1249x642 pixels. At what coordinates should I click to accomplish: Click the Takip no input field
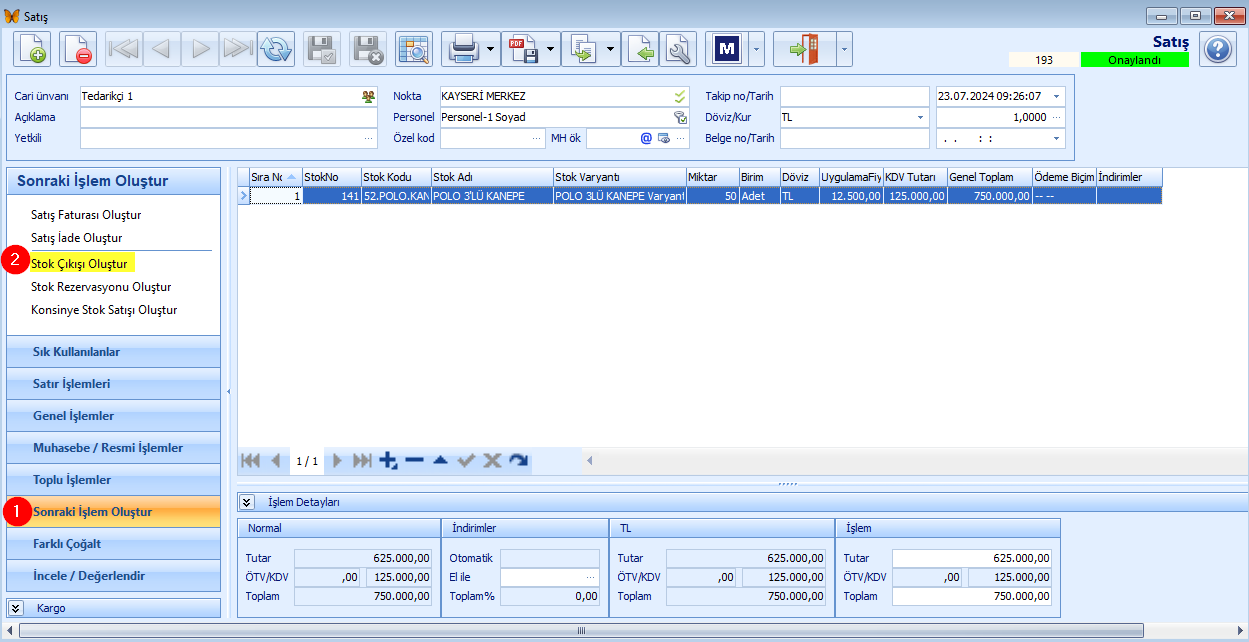(x=855, y=96)
